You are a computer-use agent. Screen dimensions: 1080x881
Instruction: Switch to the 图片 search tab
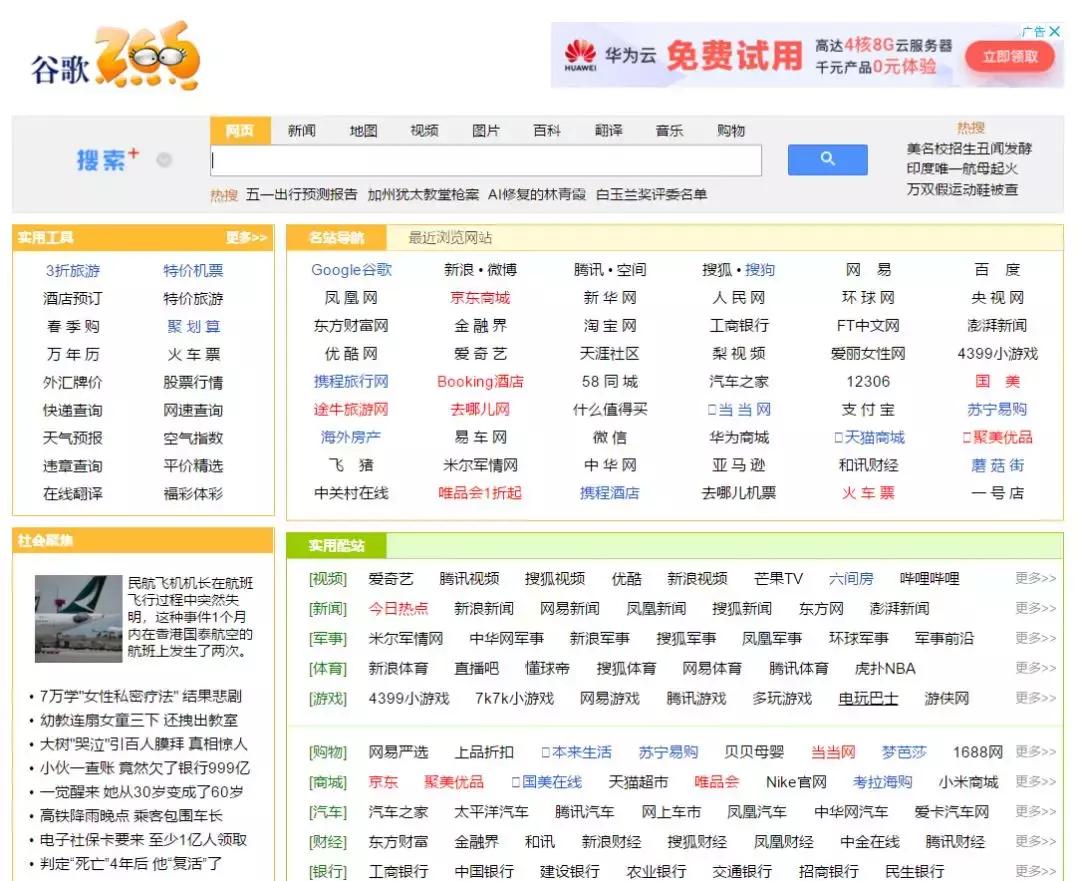[x=485, y=130]
